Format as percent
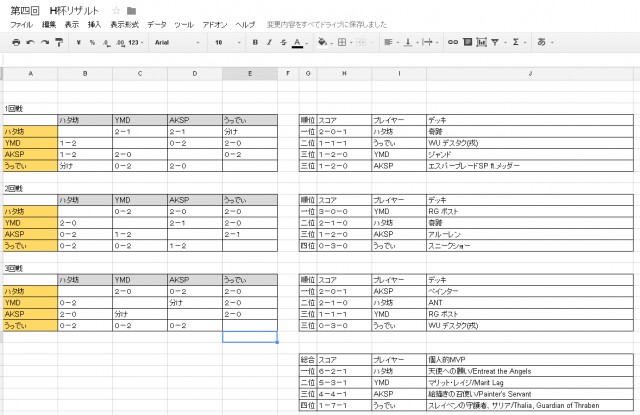640x415 pixels. [92, 42]
